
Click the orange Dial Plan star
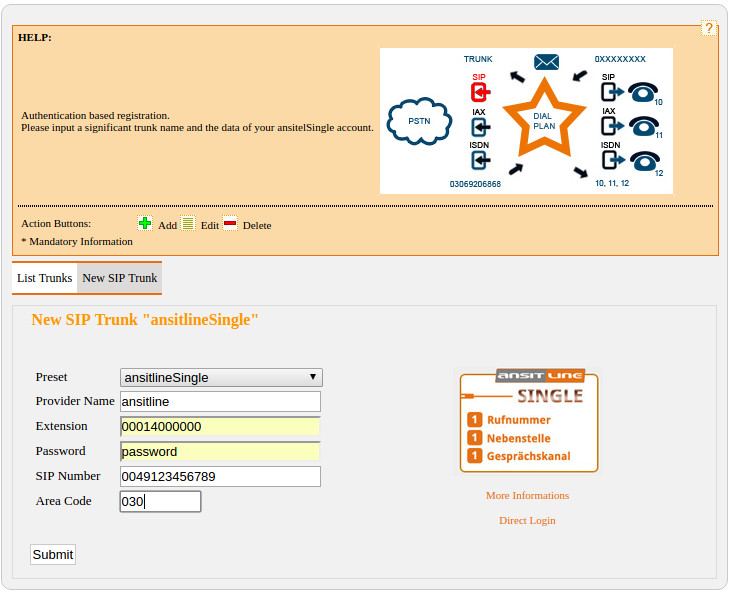[x=543, y=121]
